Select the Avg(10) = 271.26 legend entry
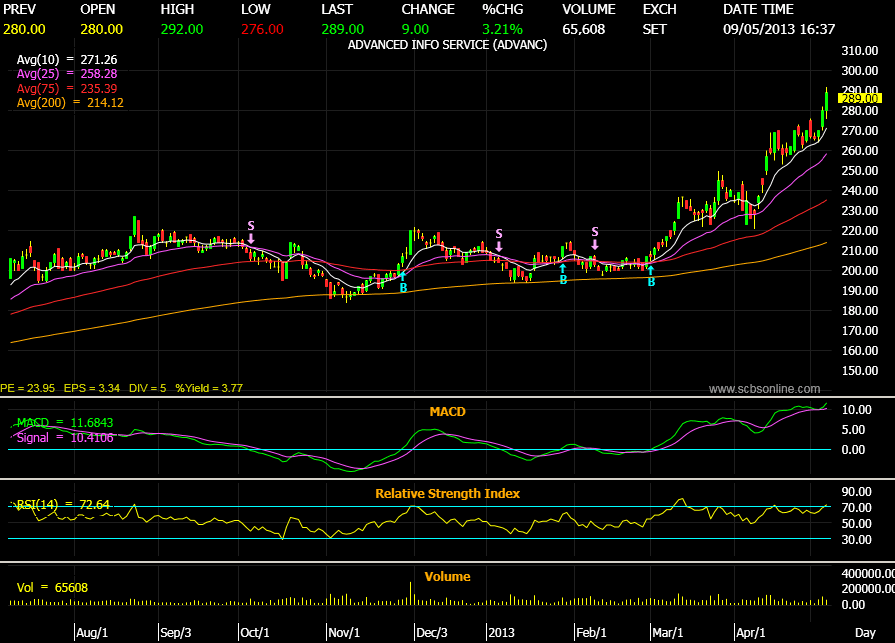 click(x=67, y=59)
